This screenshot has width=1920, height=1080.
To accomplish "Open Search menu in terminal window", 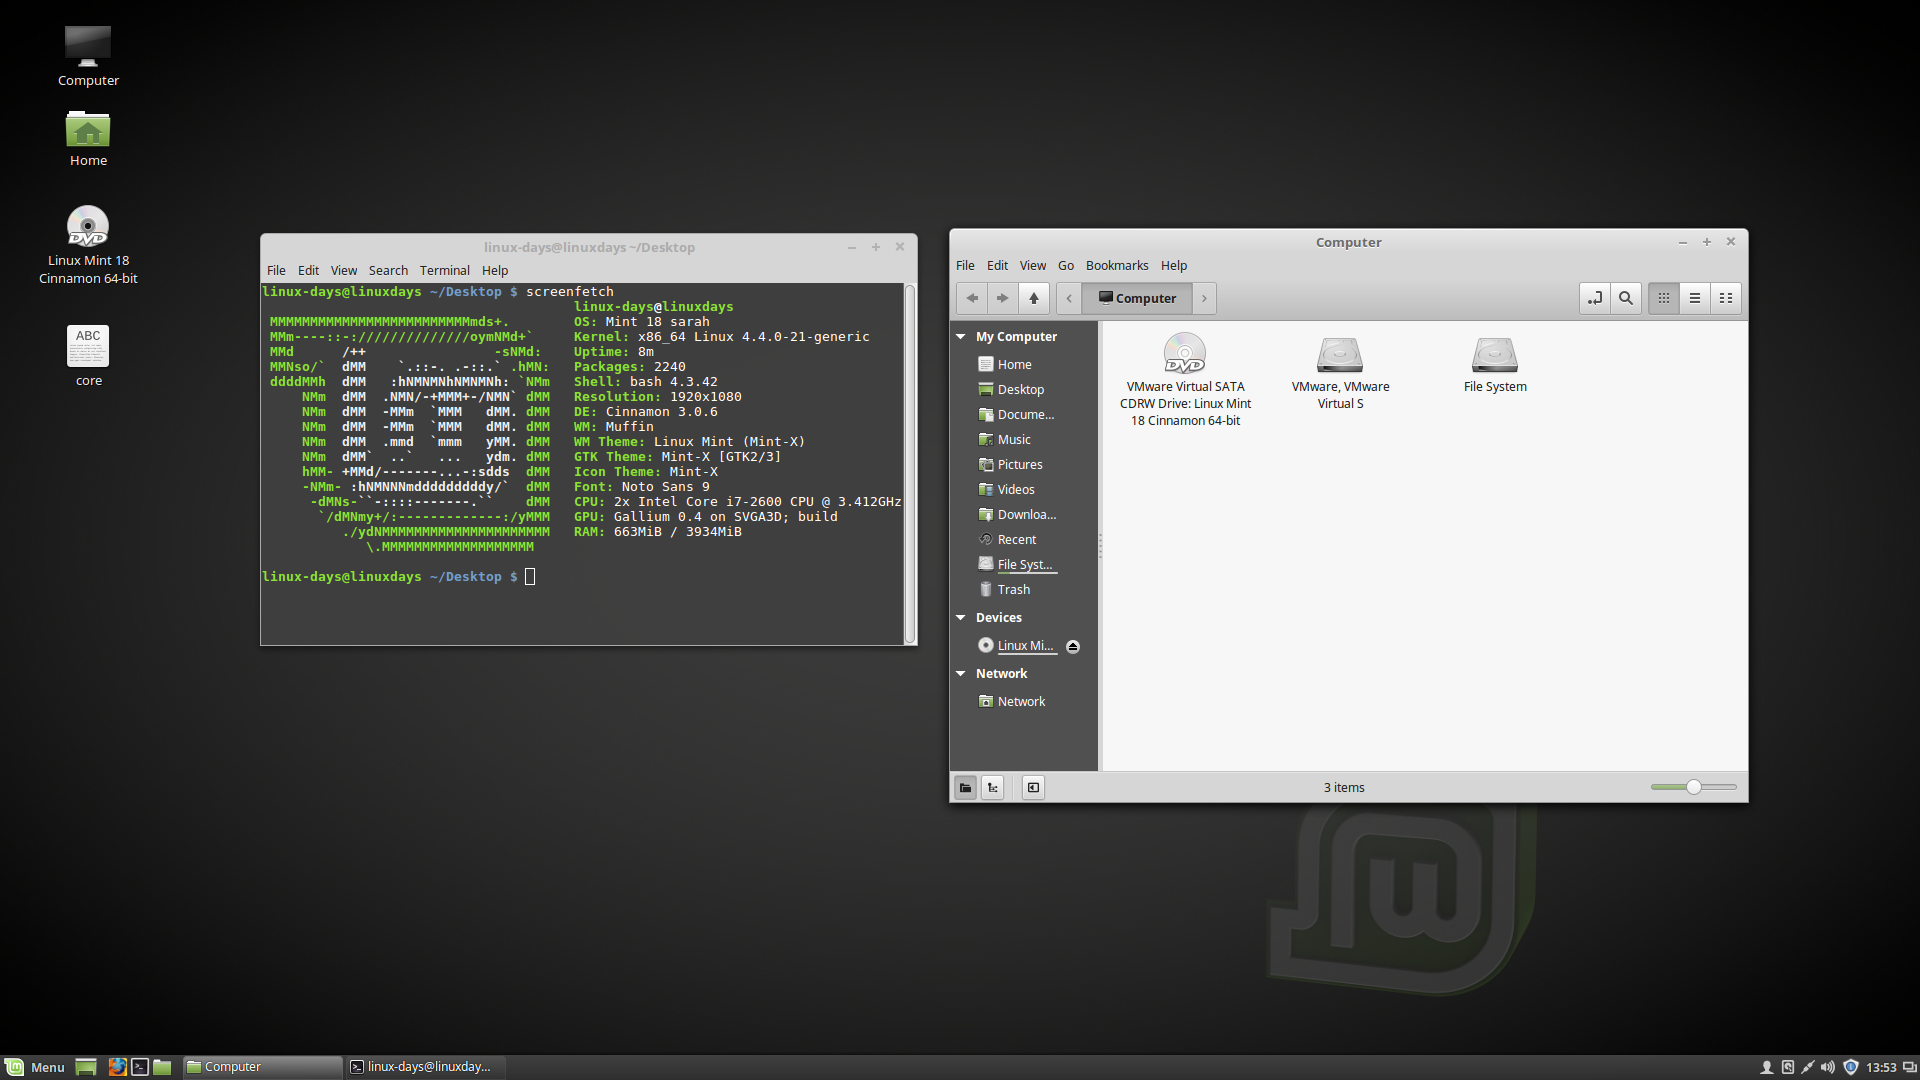I will 388,271.
